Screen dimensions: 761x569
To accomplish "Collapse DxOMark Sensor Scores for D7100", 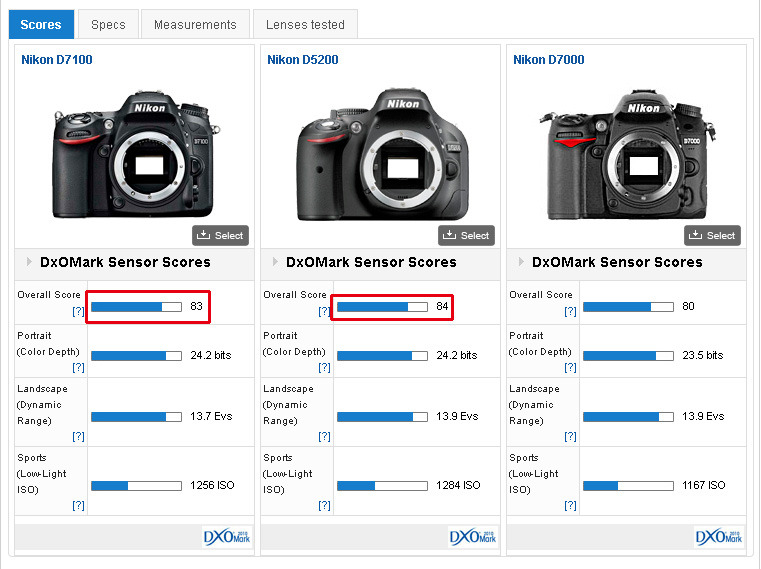I will tap(26, 263).
